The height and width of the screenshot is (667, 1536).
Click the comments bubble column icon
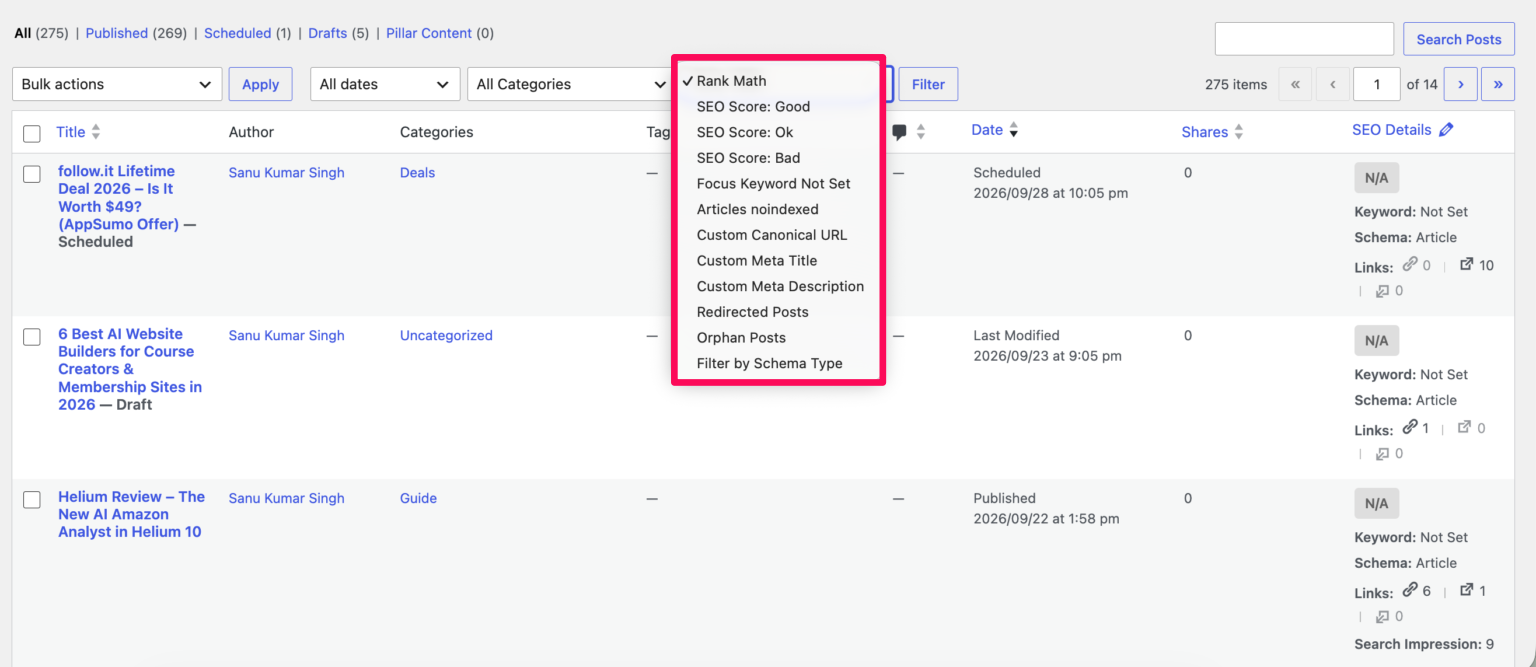point(899,132)
